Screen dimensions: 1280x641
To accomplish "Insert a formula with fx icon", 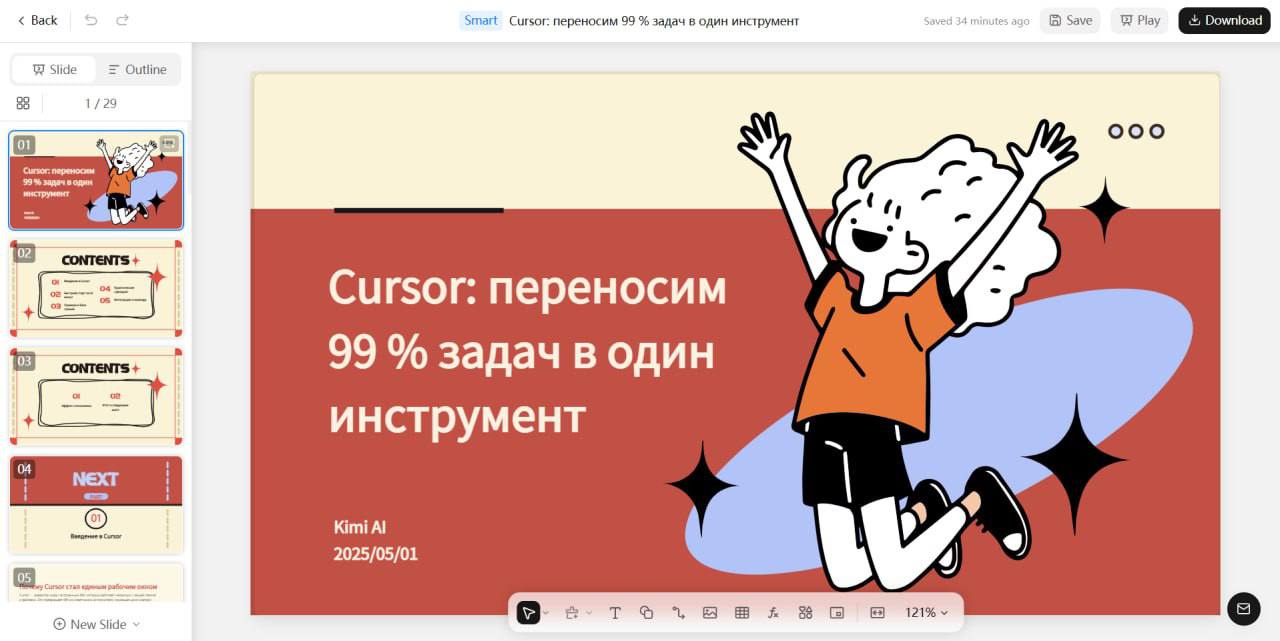I will (x=773, y=612).
